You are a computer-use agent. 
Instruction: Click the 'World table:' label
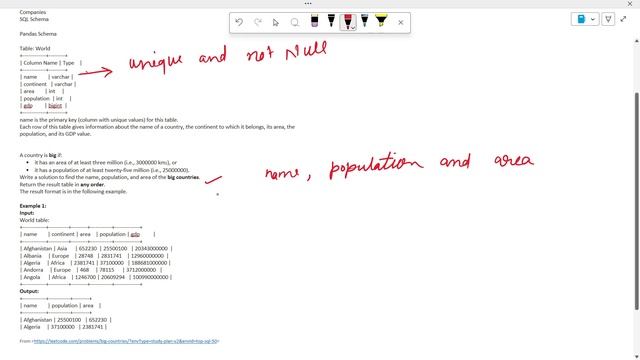[x=34, y=220]
